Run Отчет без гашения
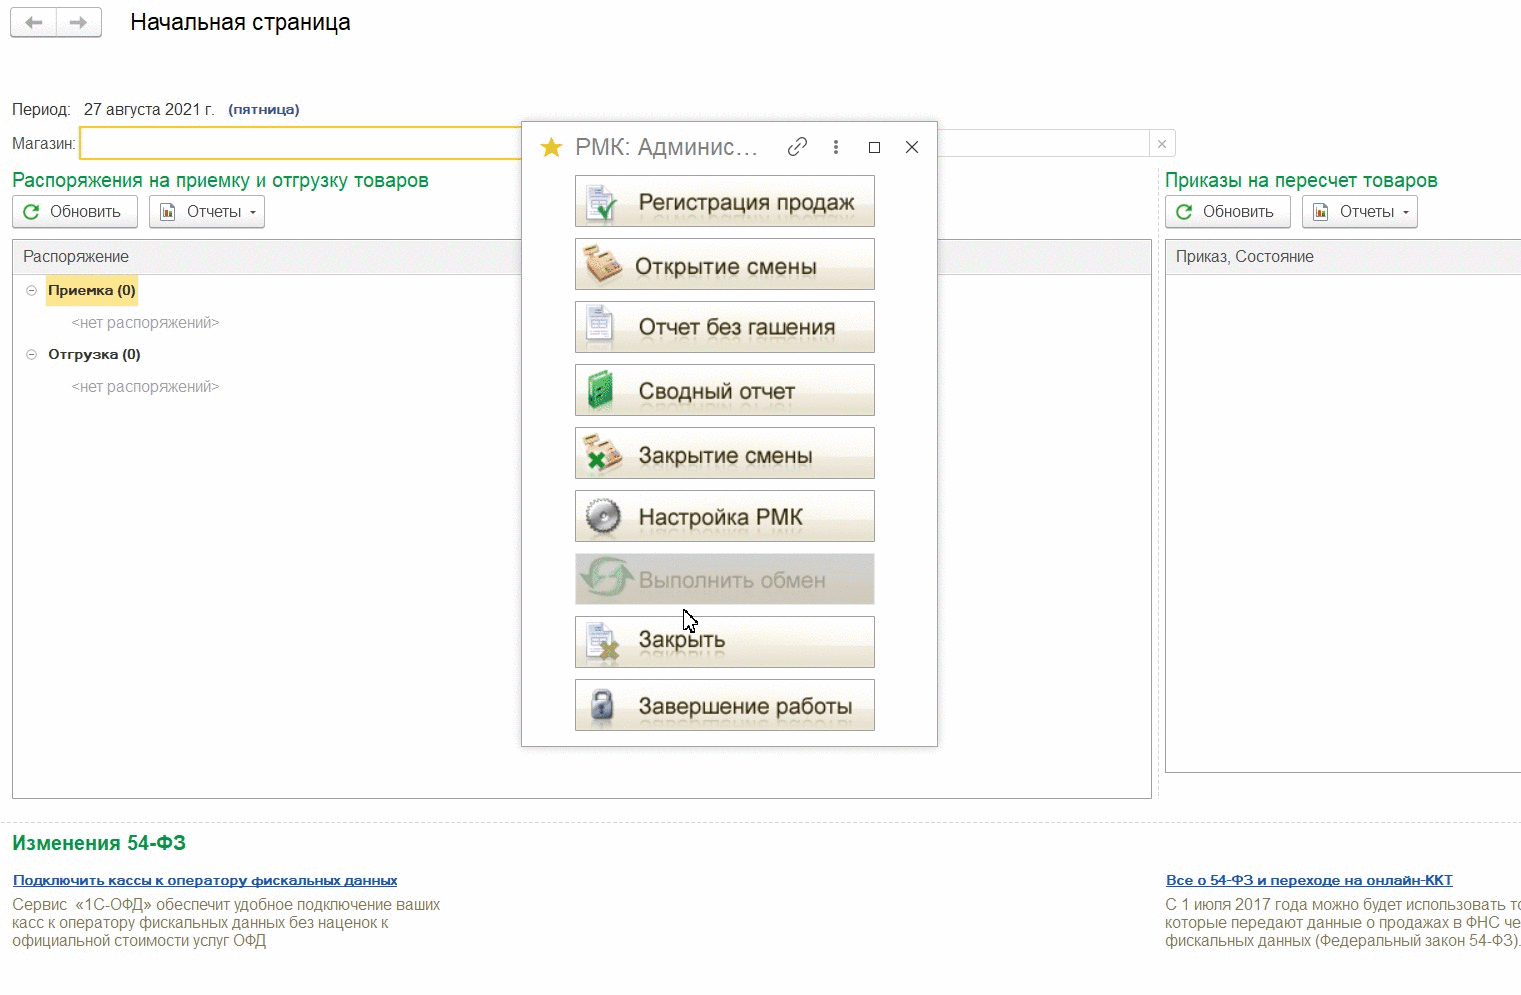 coord(725,327)
